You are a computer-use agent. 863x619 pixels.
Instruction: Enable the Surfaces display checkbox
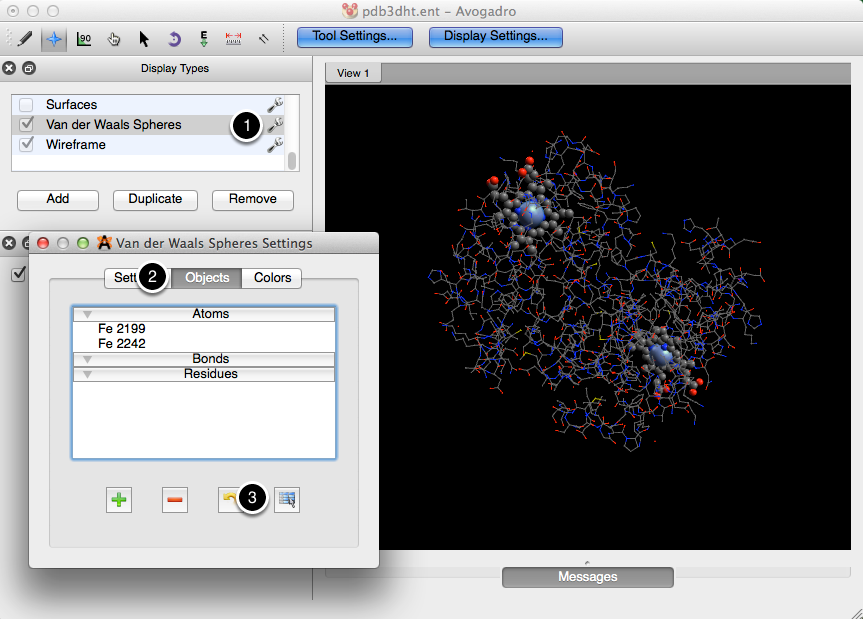pyautogui.click(x=27, y=105)
